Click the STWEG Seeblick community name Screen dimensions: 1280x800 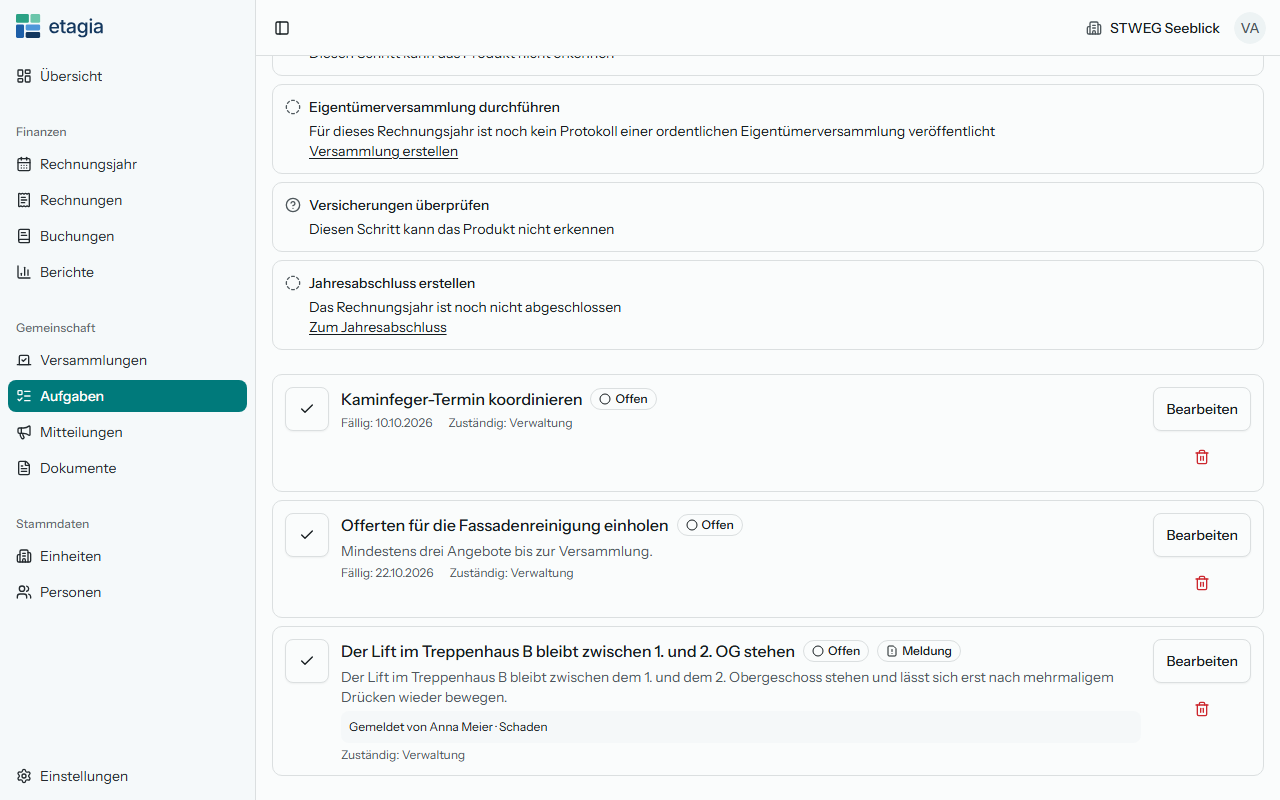(x=1165, y=28)
